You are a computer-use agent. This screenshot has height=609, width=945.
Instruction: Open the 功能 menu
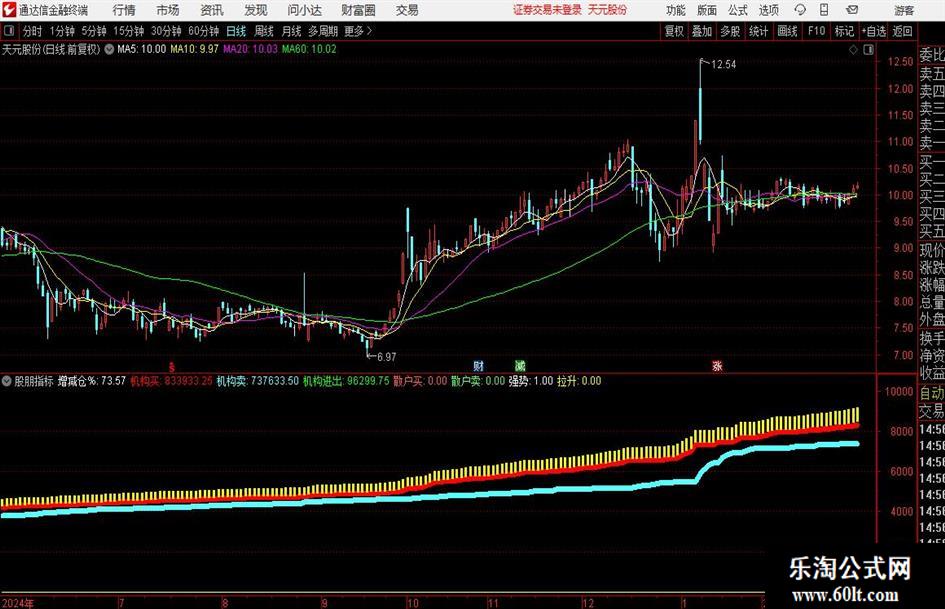click(676, 10)
